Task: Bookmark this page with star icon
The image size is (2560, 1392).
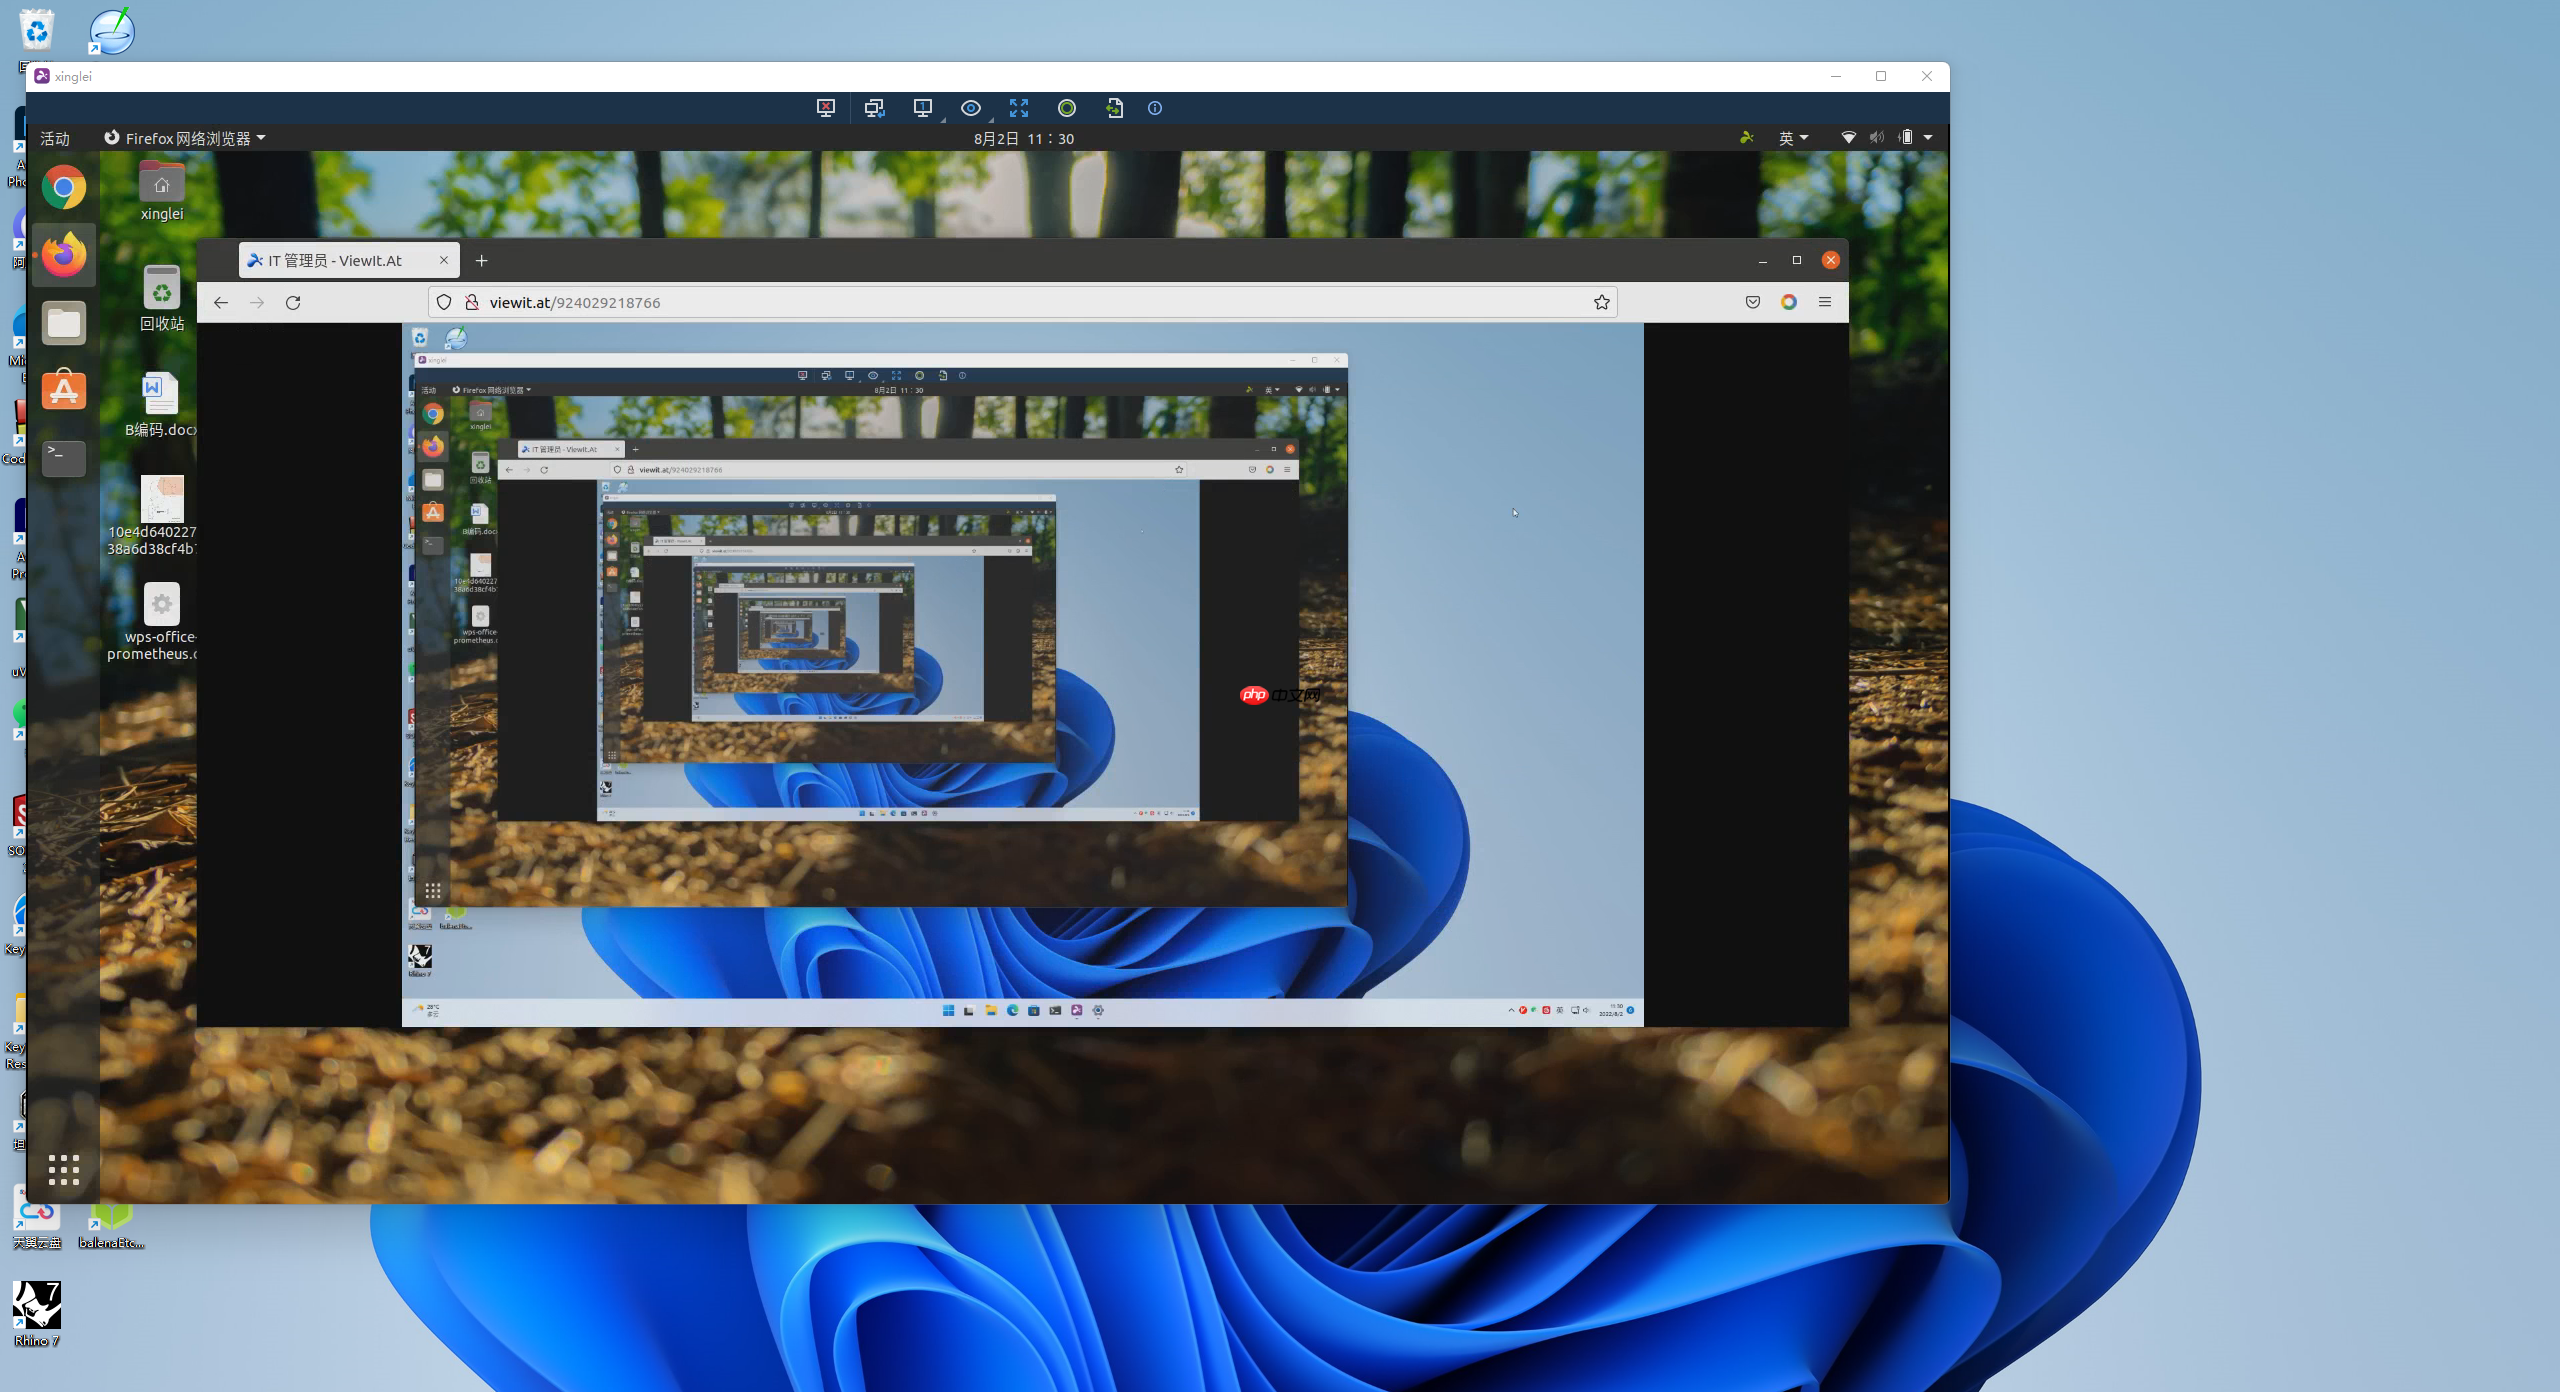Action: pyautogui.click(x=1601, y=302)
